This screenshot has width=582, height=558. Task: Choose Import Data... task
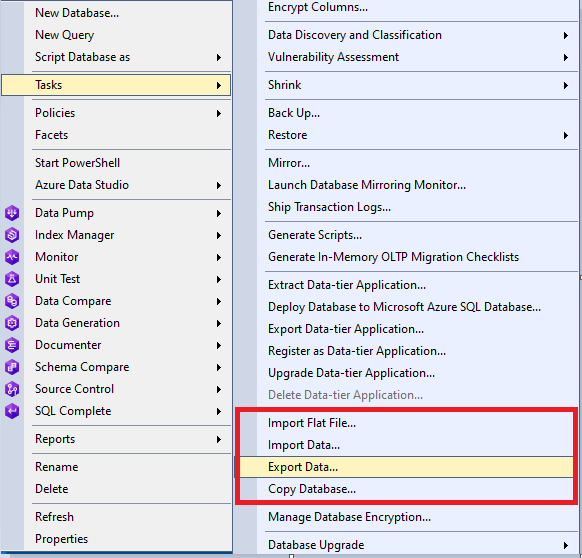click(x=304, y=445)
